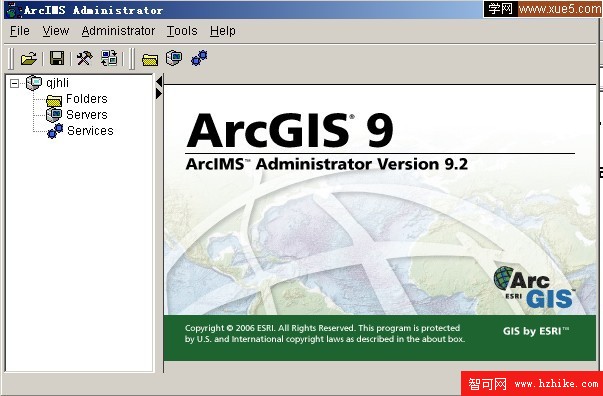Image resolution: width=603 pixels, height=396 pixels.
Task: Open site properties hammer-and-wrench icon
Action: pyautogui.click(x=85, y=58)
